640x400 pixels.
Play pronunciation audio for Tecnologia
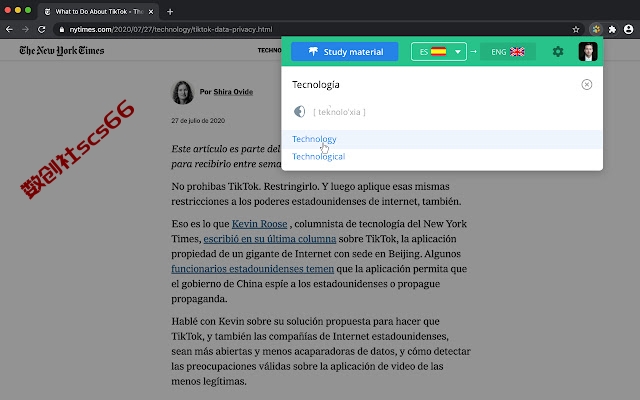click(300, 111)
